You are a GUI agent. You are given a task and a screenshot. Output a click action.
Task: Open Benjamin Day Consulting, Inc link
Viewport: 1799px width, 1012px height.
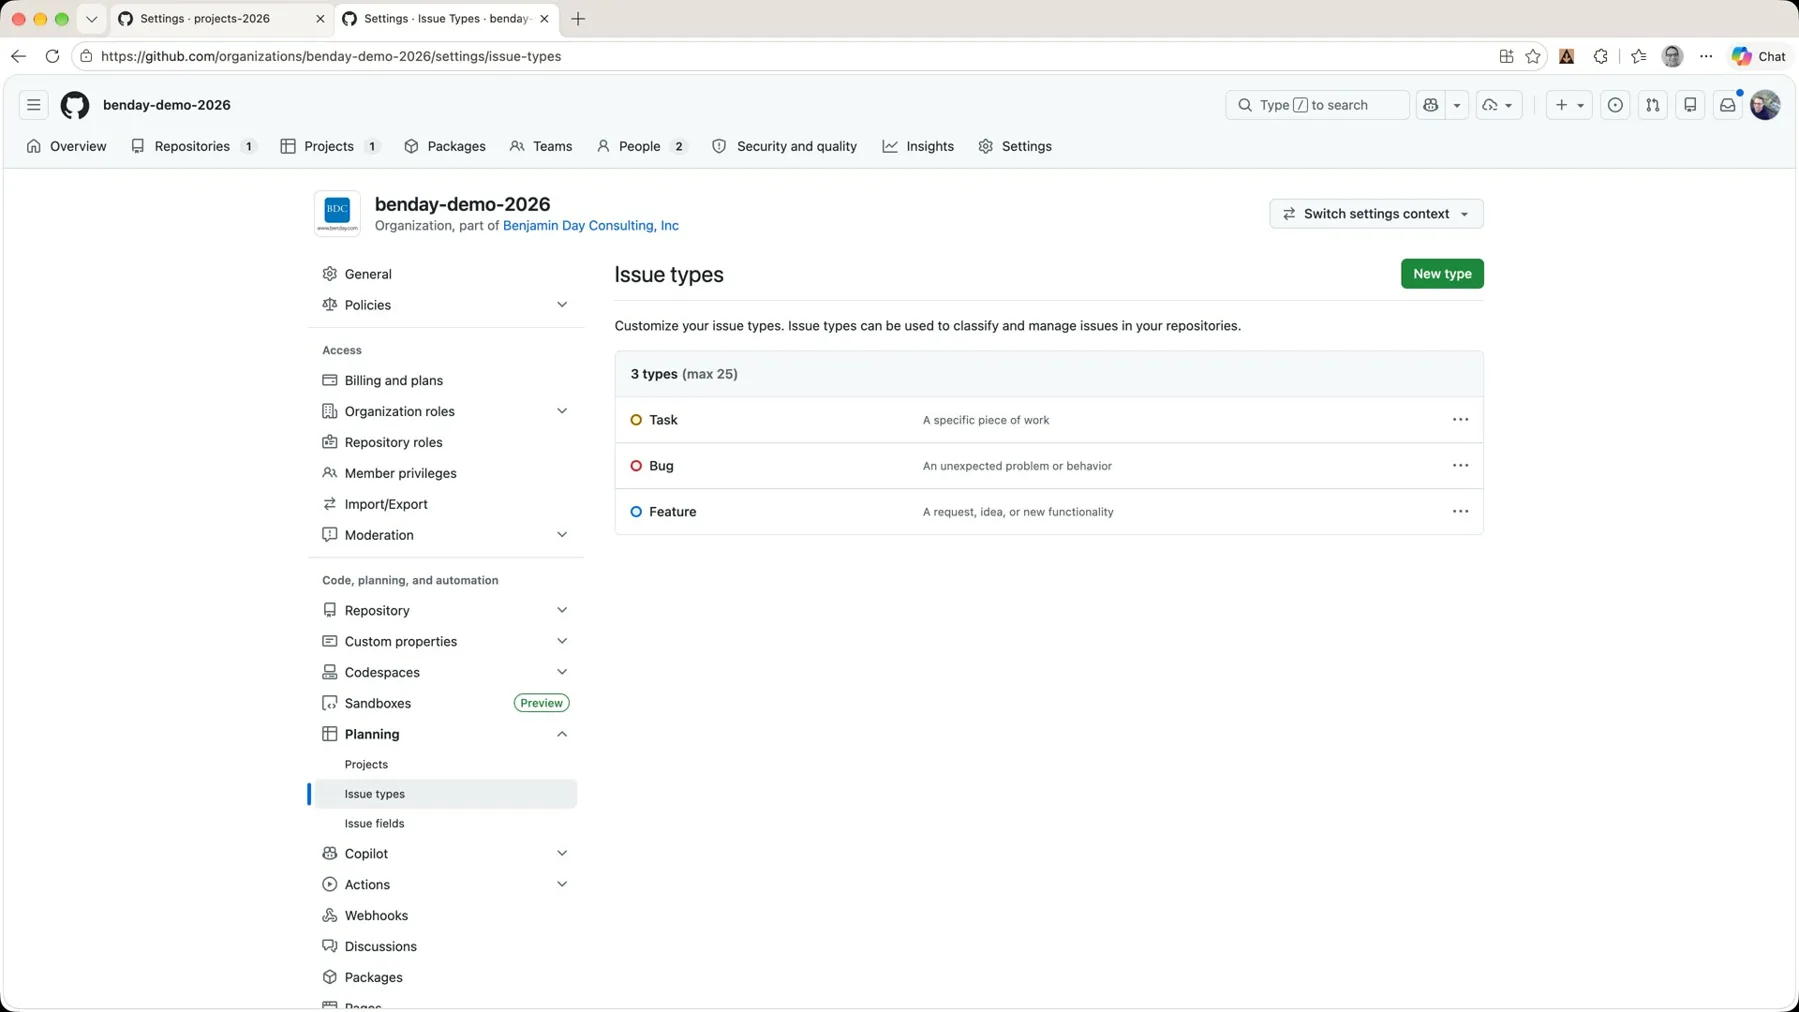[591, 226]
